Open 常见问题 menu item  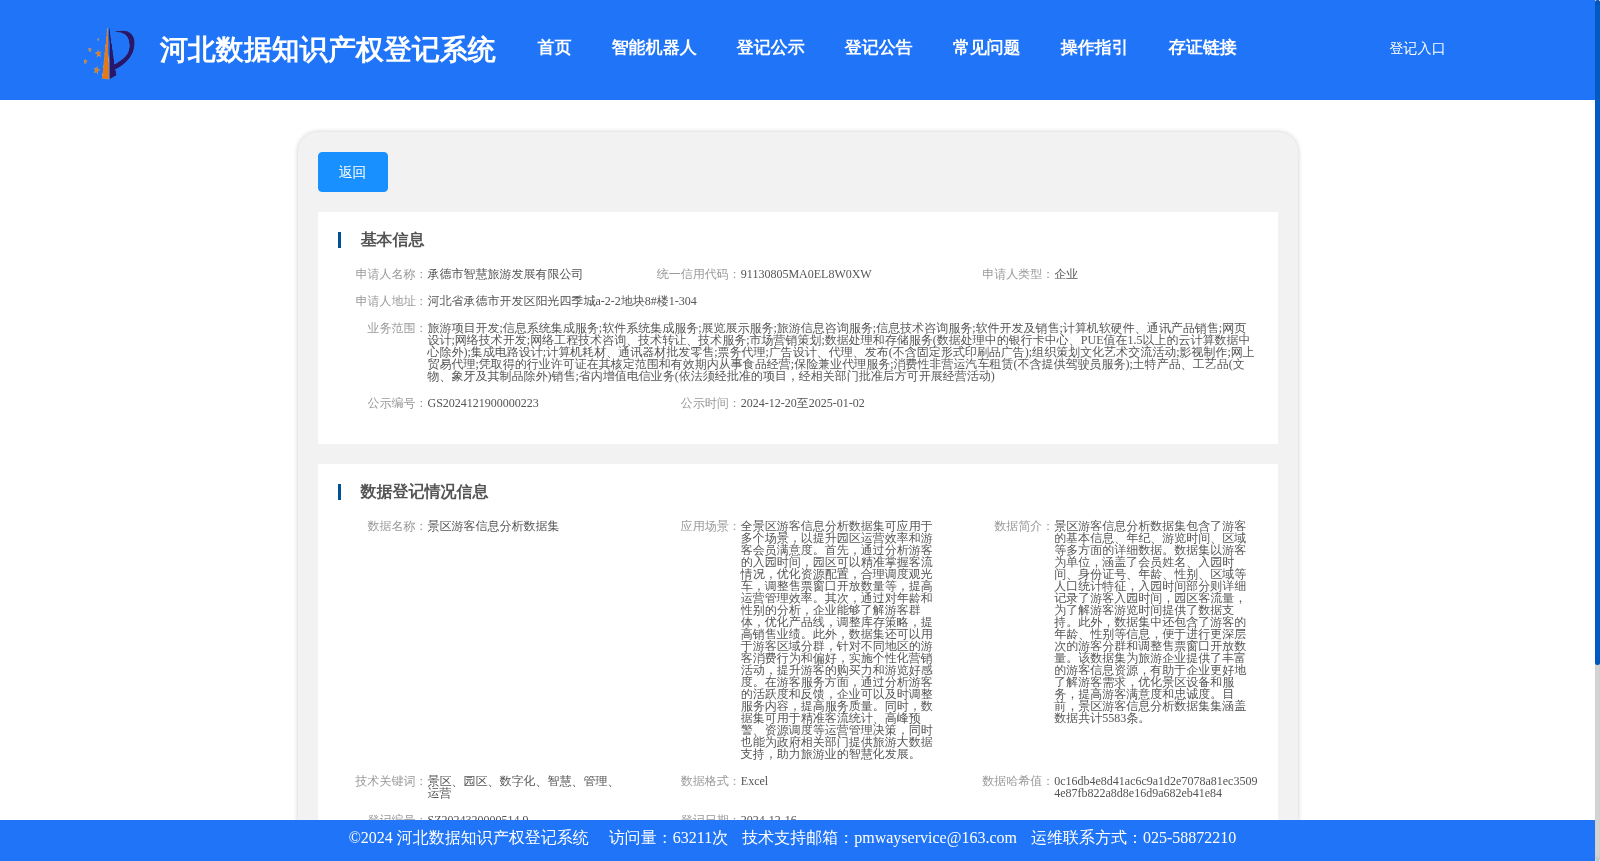[986, 48]
